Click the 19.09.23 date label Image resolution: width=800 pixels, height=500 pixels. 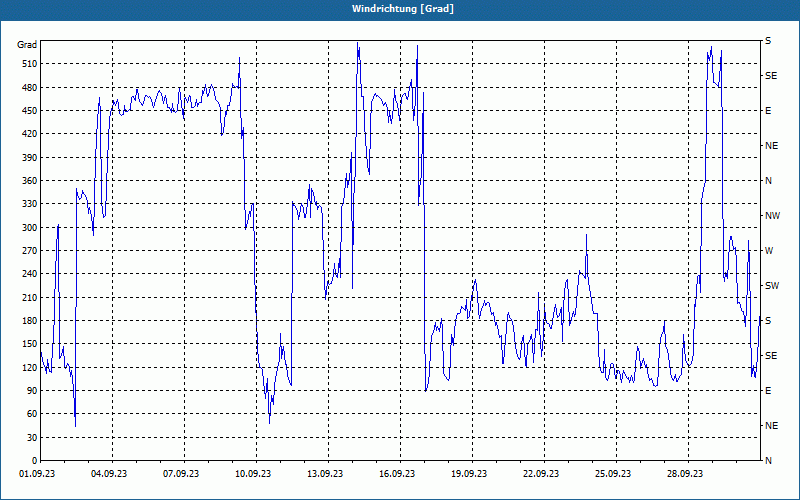(468, 474)
